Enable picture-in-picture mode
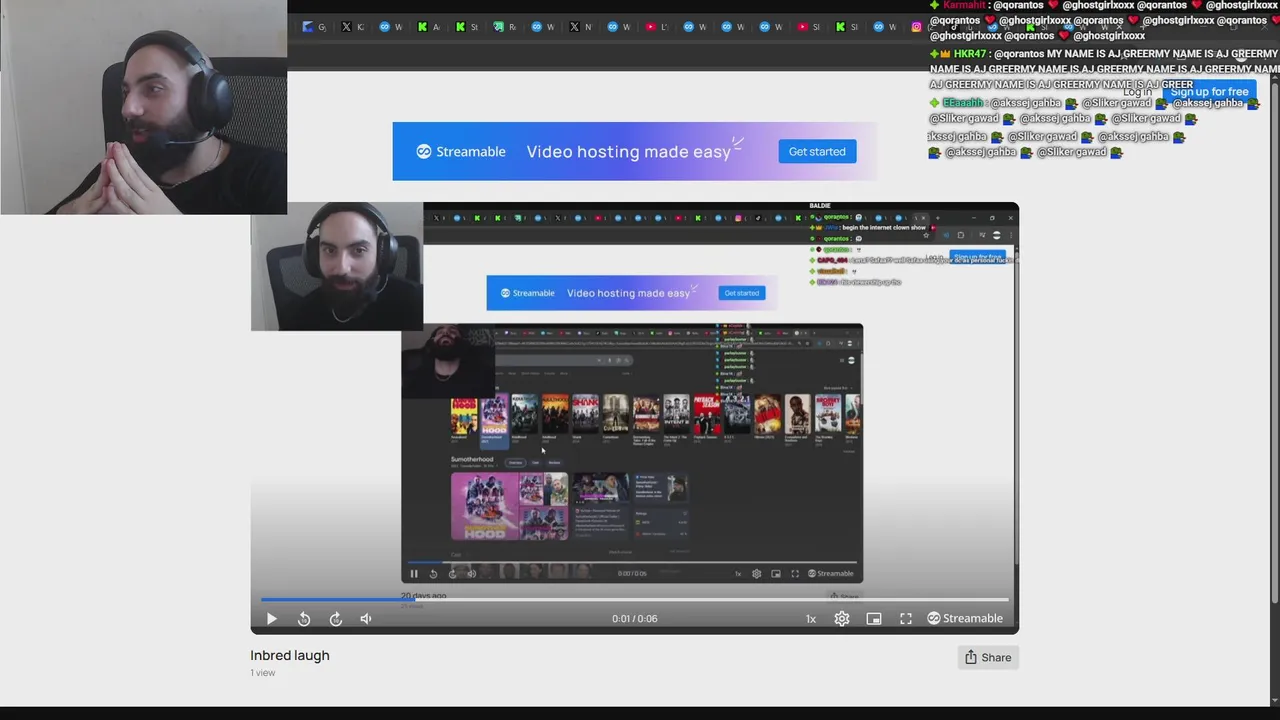Image resolution: width=1280 pixels, height=720 pixels. pos(874,619)
